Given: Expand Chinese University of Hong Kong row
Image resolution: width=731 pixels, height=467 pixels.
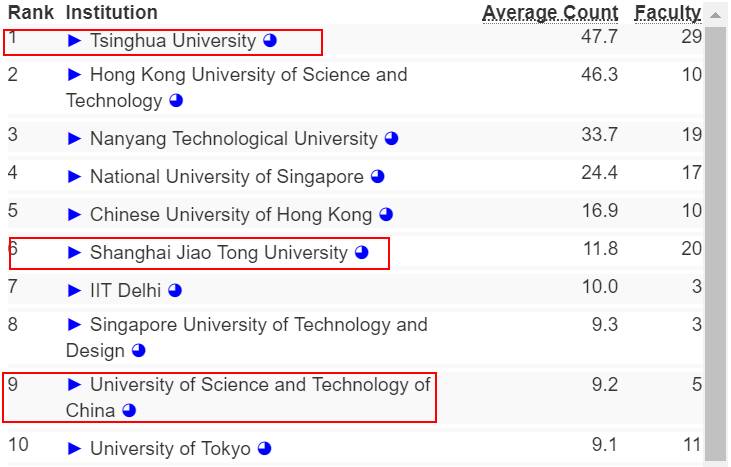Looking at the screenshot, I should coord(74,215).
